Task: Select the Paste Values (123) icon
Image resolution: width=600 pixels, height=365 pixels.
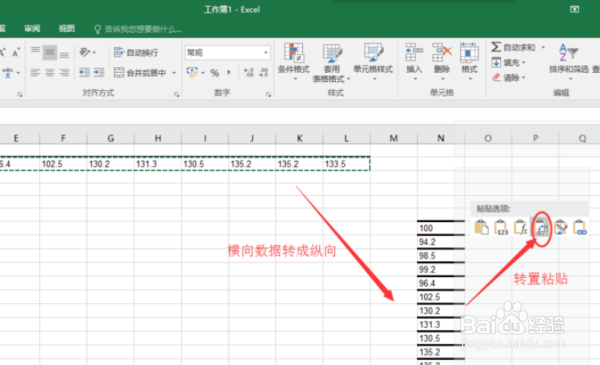Action: 501,227
